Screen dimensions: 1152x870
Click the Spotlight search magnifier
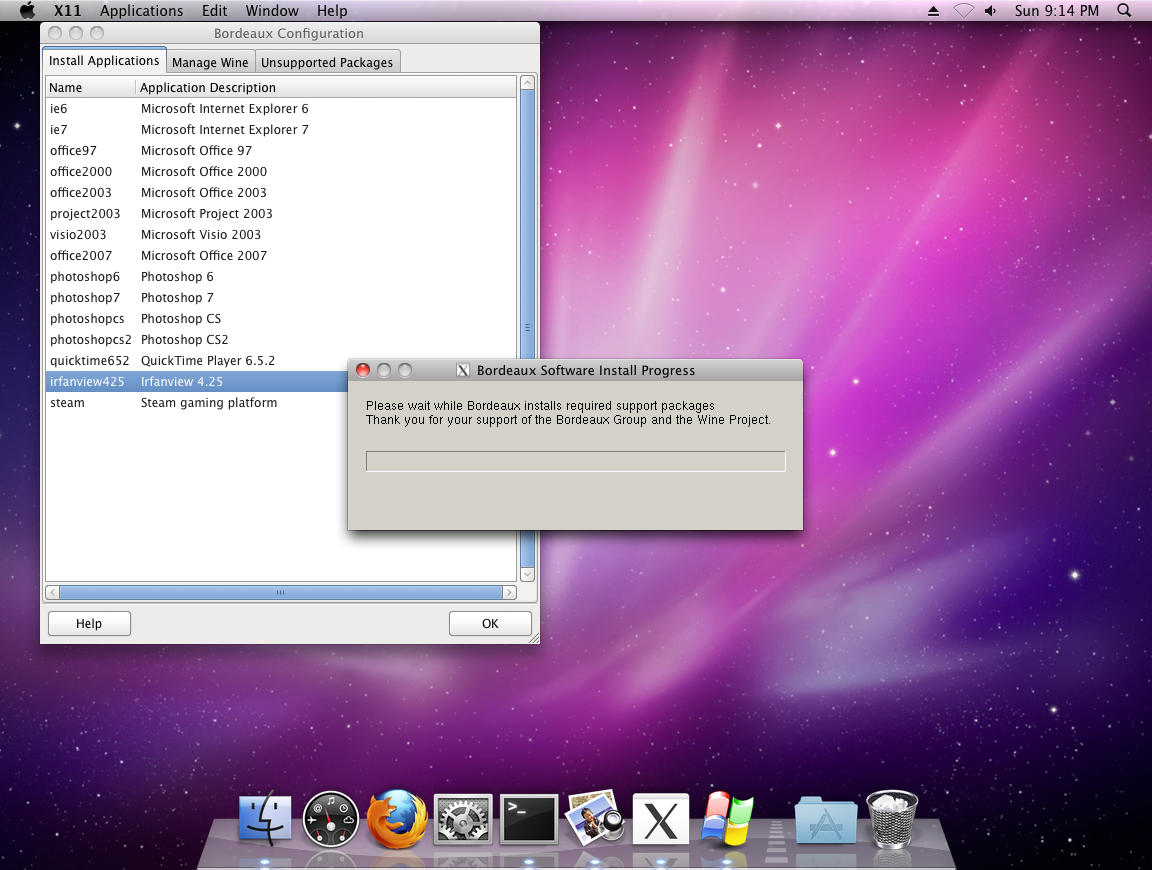[1124, 10]
